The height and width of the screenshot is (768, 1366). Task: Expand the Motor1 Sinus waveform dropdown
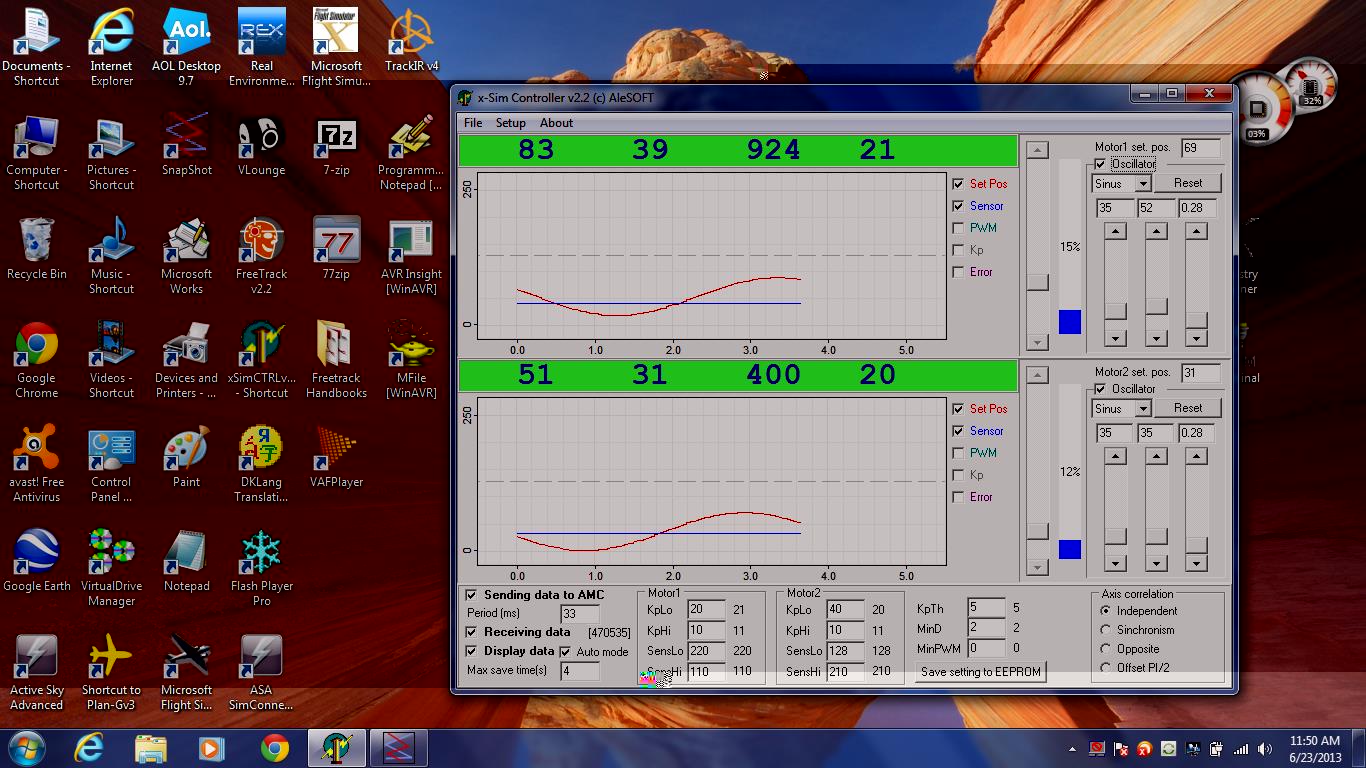[1142, 184]
